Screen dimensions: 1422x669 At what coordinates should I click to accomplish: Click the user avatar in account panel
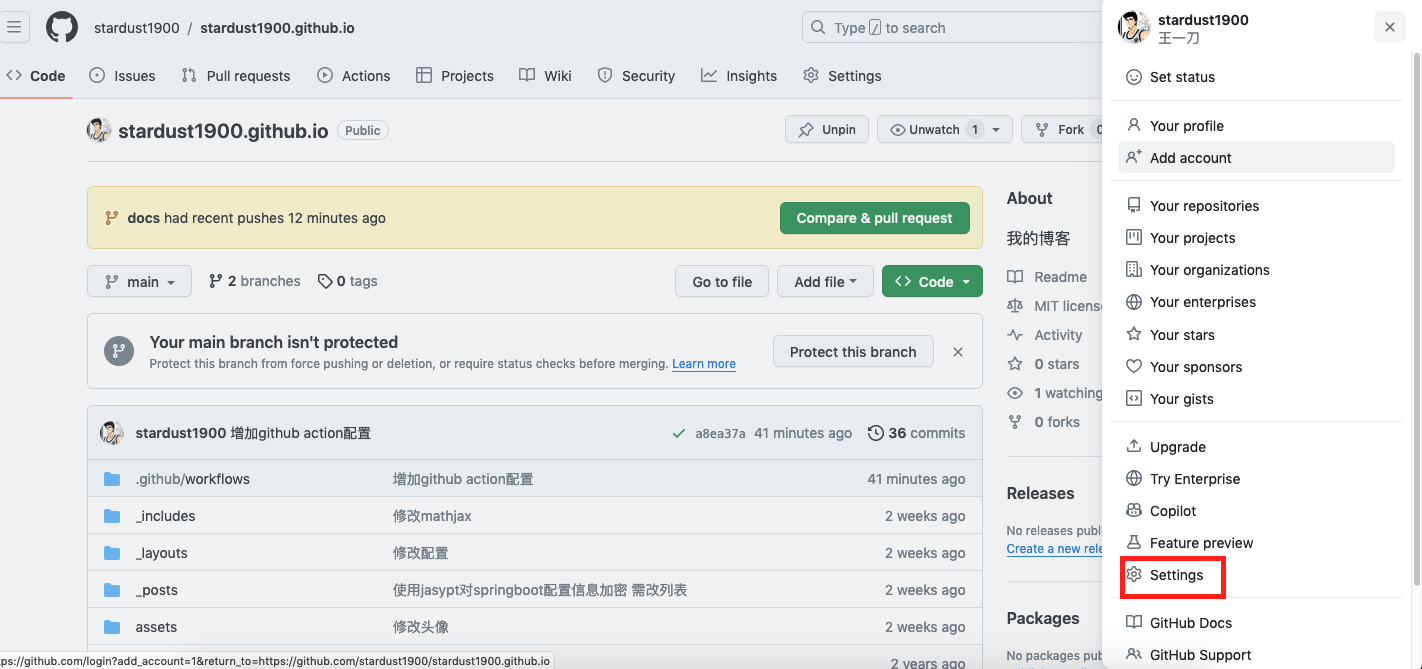(x=1134, y=28)
